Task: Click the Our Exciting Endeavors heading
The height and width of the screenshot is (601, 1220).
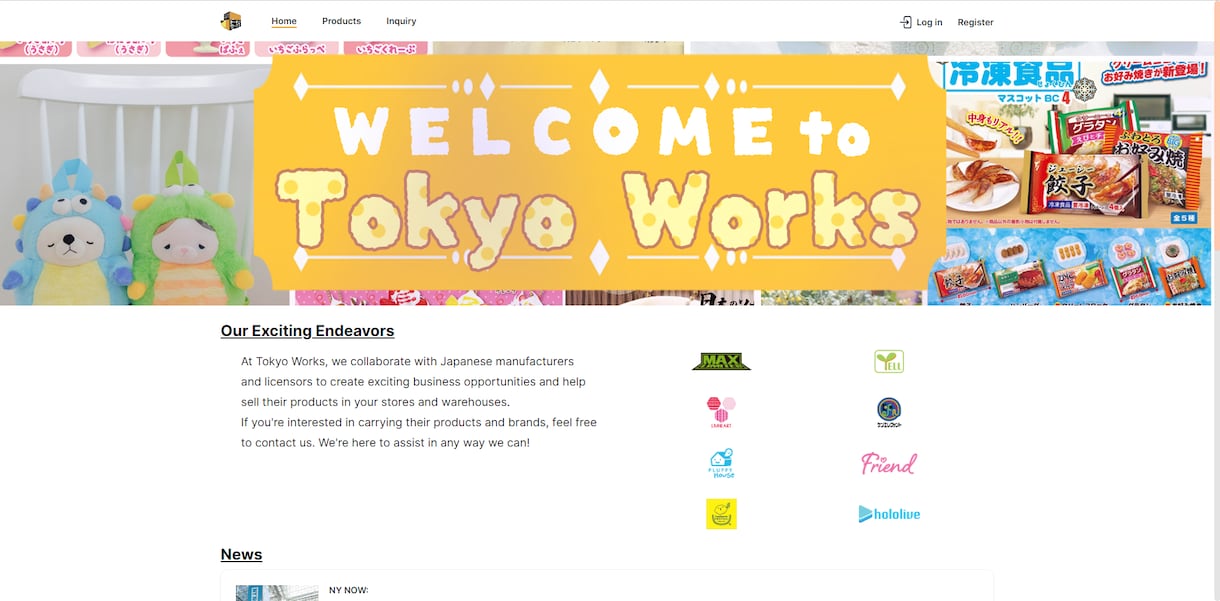Action: click(307, 331)
